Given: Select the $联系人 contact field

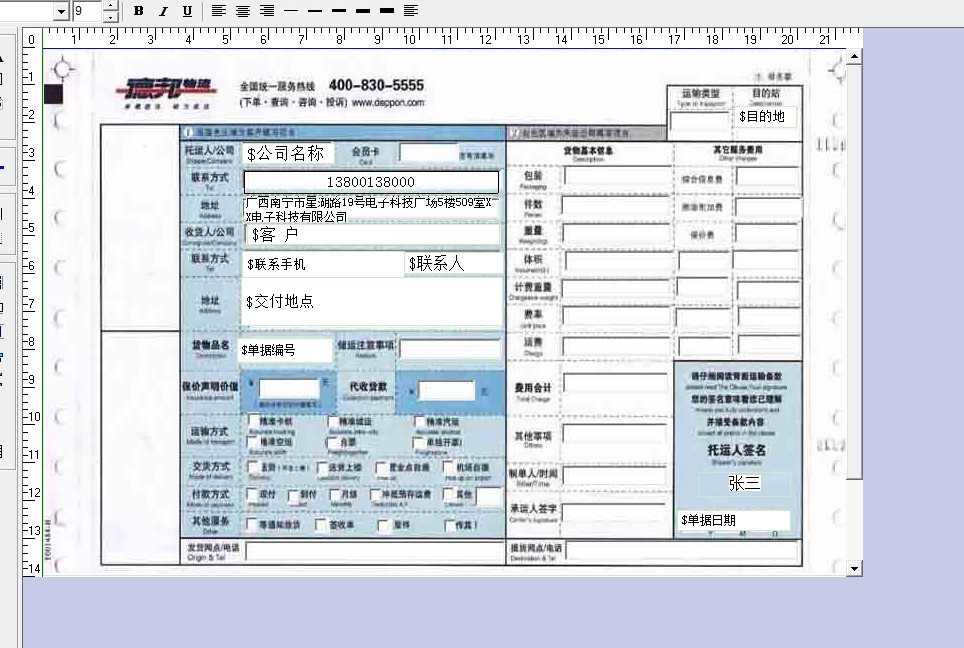Looking at the screenshot, I should [x=454, y=264].
